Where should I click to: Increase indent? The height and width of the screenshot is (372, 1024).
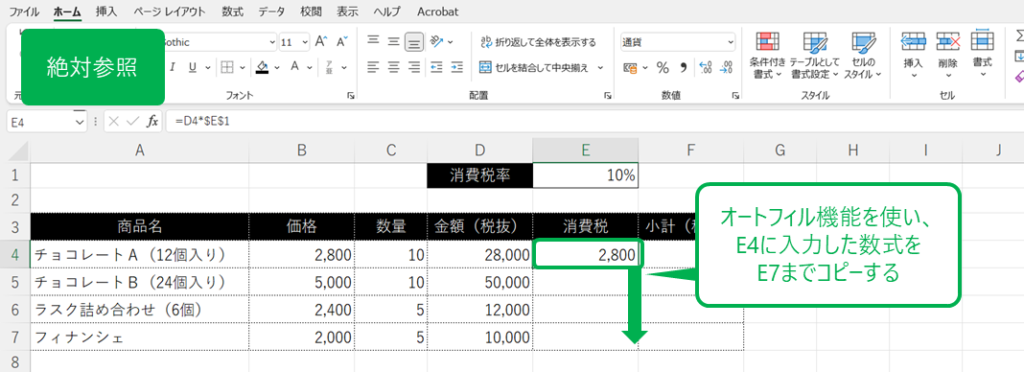click(457, 67)
